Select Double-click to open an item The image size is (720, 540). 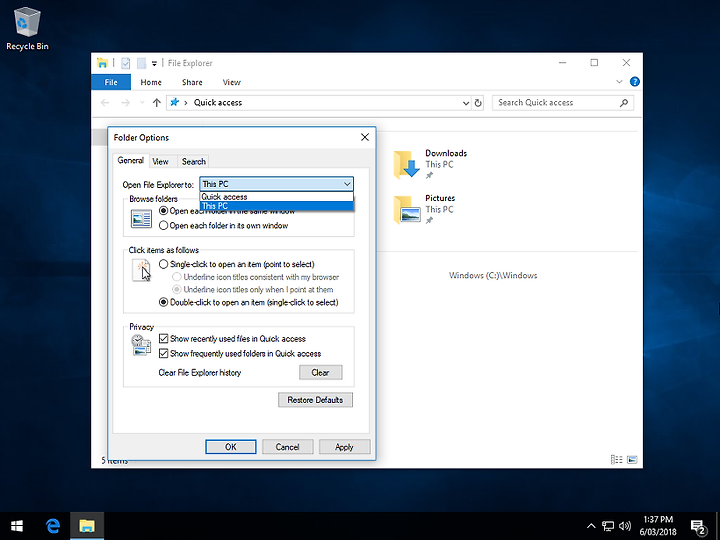pyautogui.click(x=248, y=302)
